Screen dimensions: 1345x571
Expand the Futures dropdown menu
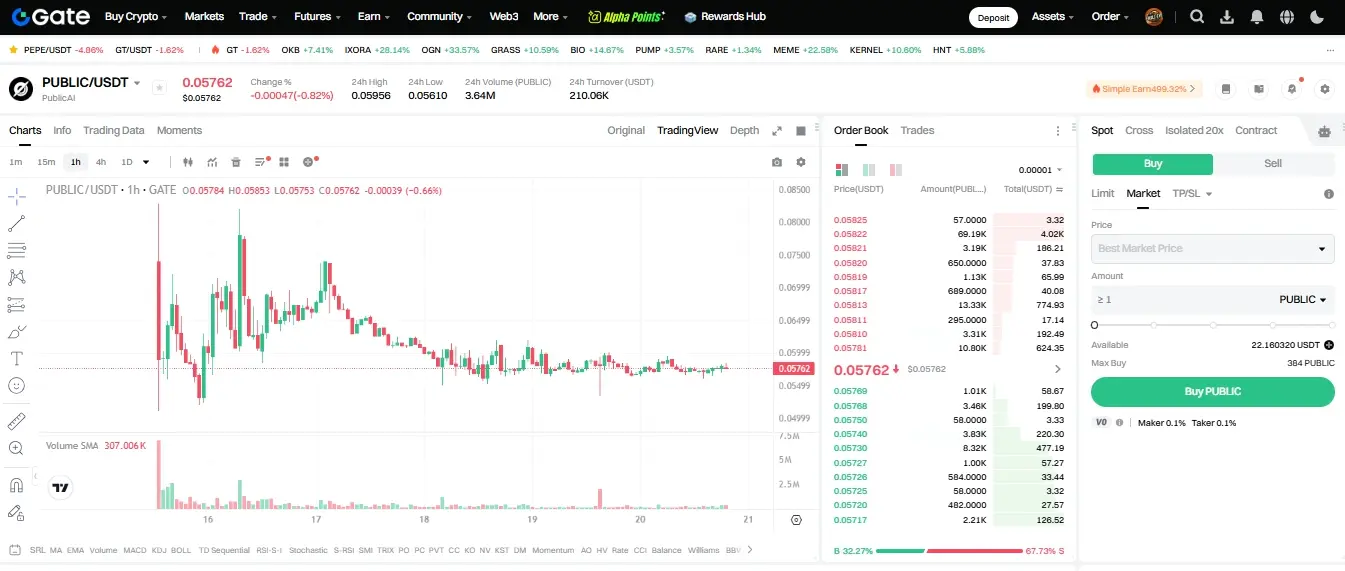[x=317, y=17]
